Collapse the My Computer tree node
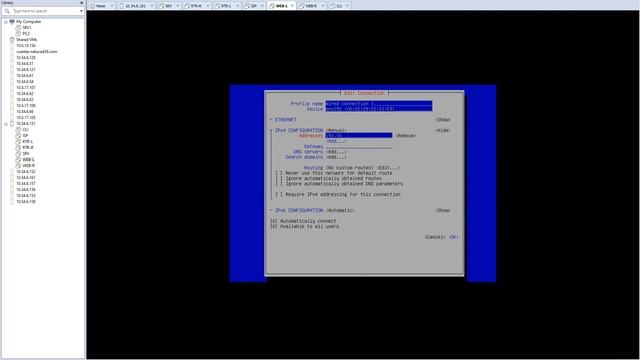This screenshot has width=640, height=360. (6, 22)
